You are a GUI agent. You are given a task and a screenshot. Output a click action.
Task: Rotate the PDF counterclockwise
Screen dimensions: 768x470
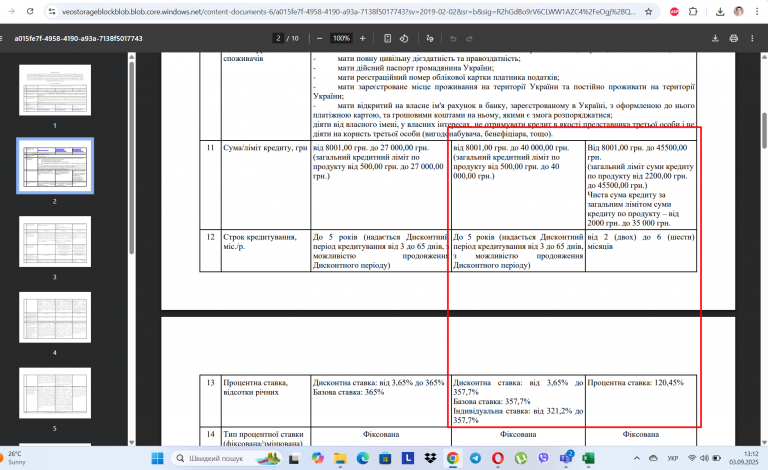[x=404, y=38]
